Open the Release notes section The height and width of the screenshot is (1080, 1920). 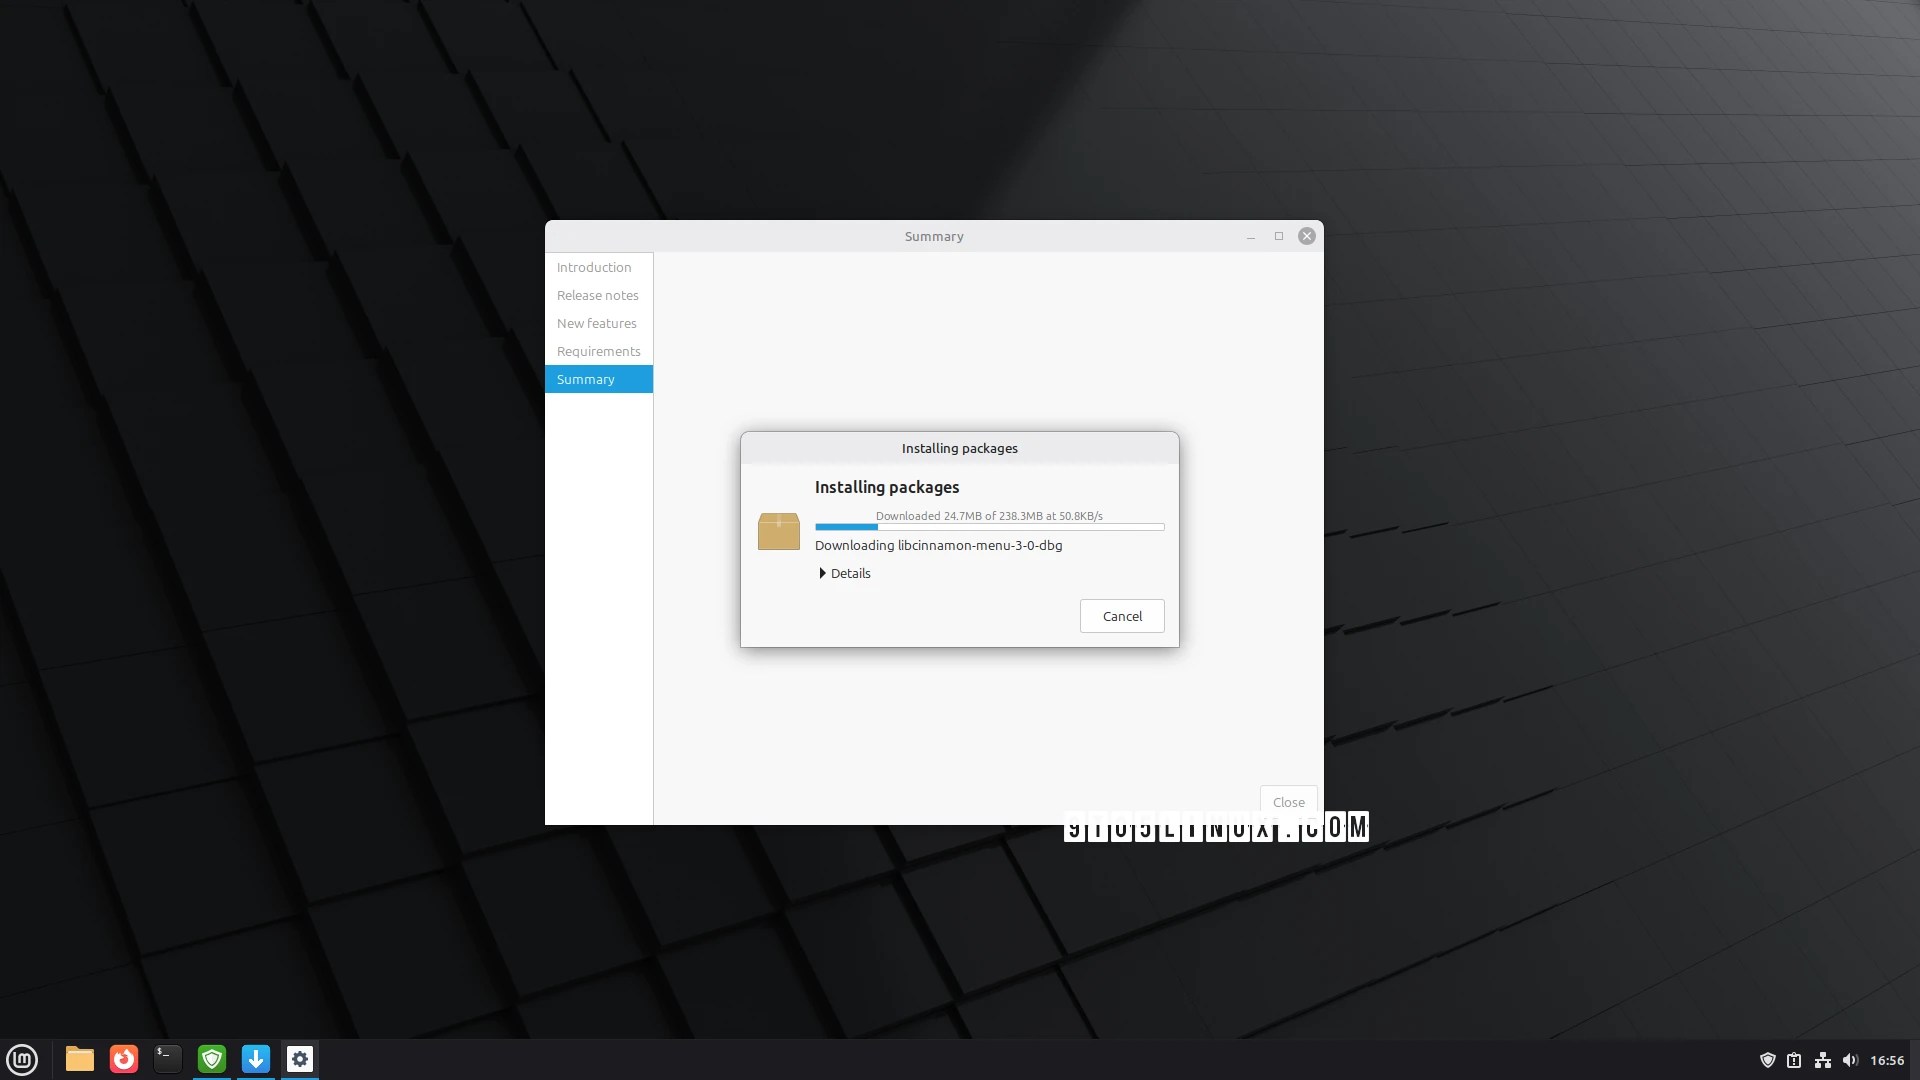click(597, 295)
